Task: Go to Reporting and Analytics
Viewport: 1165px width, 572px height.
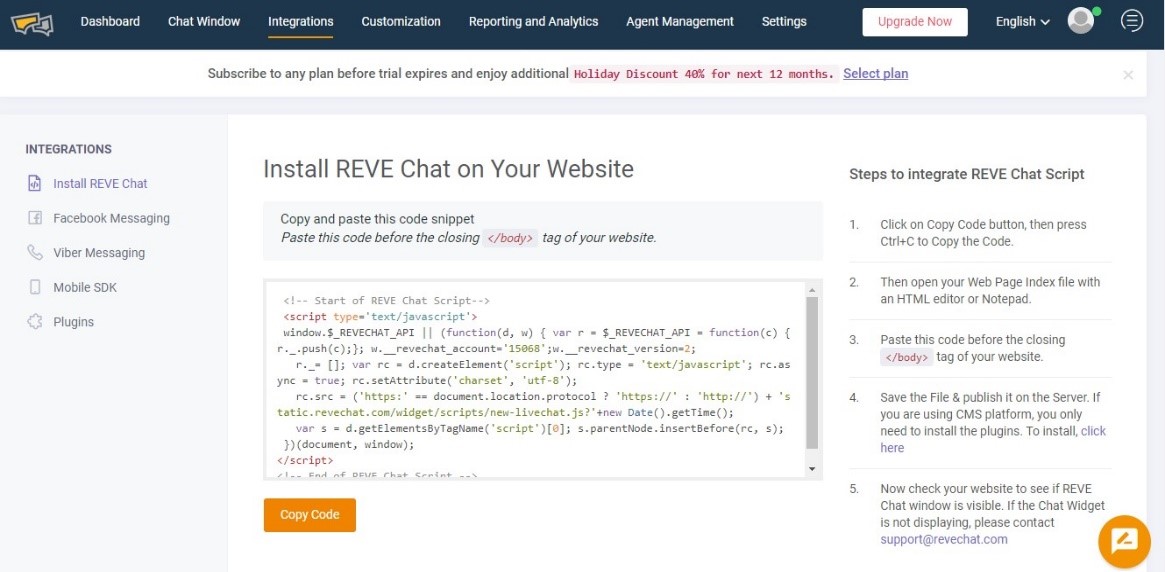Action: coord(533,22)
